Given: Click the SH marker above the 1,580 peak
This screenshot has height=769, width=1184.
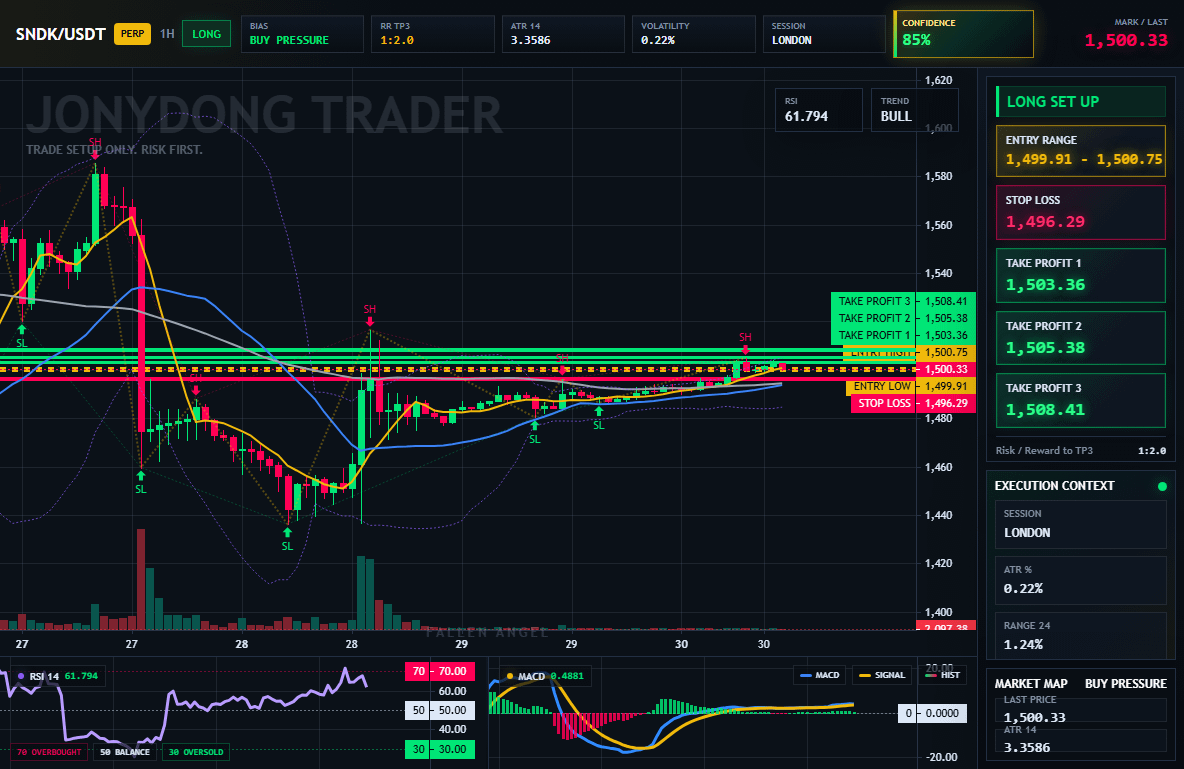Looking at the screenshot, I should click(x=95, y=142).
